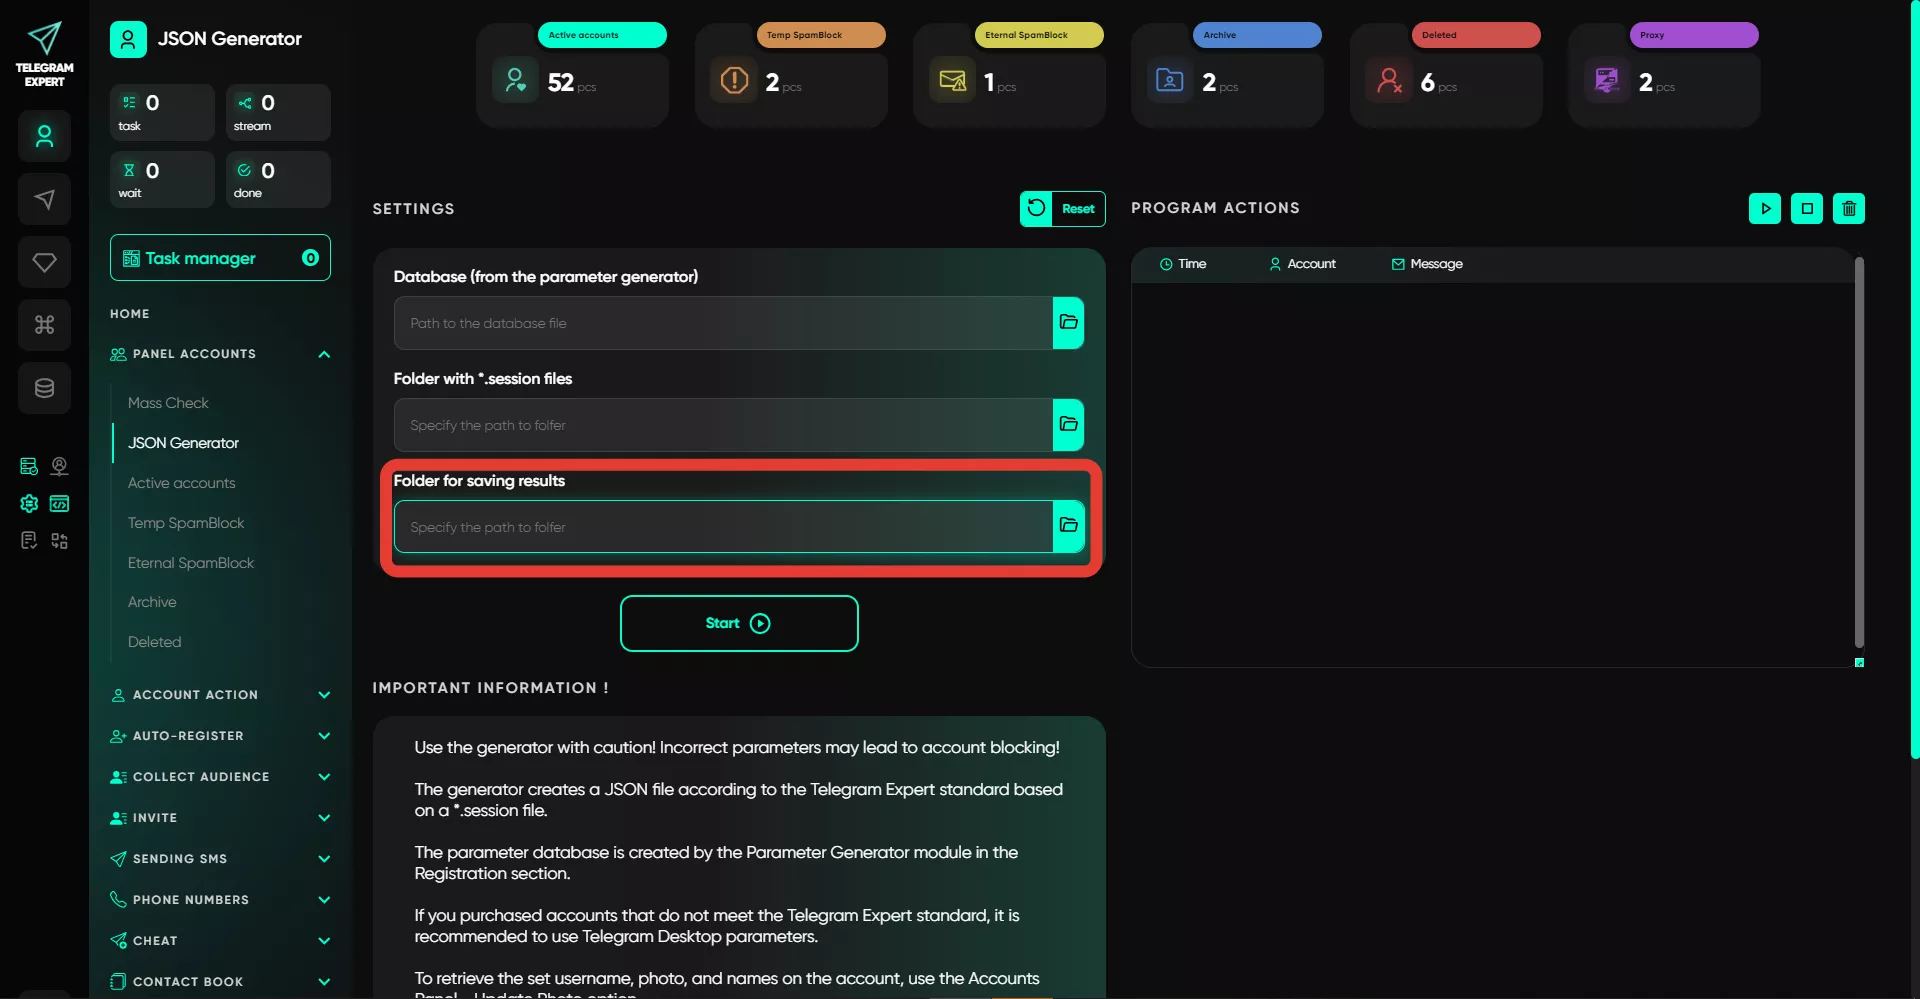Open the command symbol section in left rail
Screen dimensions: 1920x999
click(44, 325)
